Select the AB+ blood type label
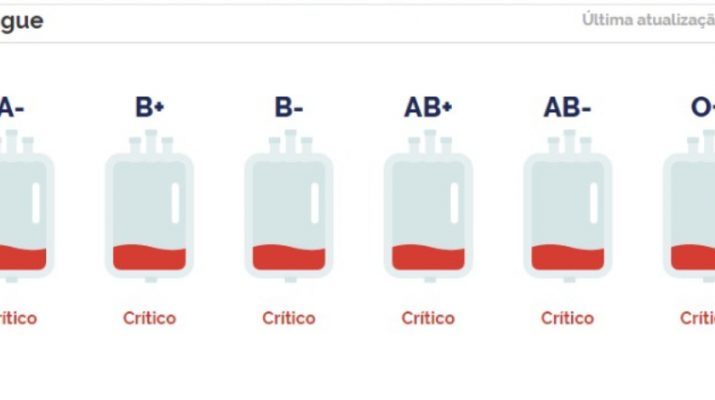Screen dimensions: 715x400 [x=428, y=107]
